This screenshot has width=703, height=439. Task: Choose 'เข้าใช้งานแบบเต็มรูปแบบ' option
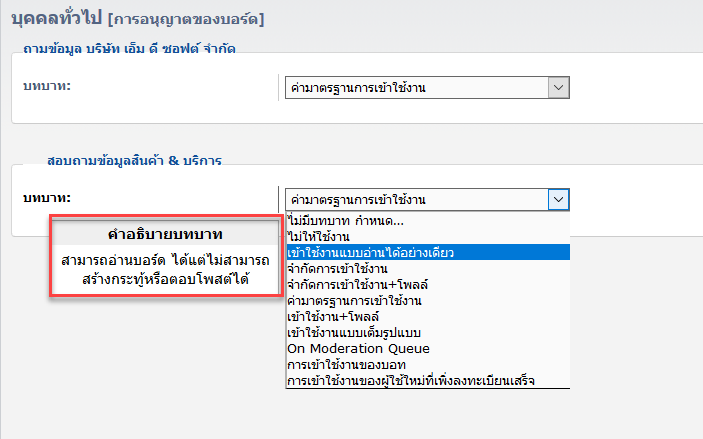coord(349,333)
